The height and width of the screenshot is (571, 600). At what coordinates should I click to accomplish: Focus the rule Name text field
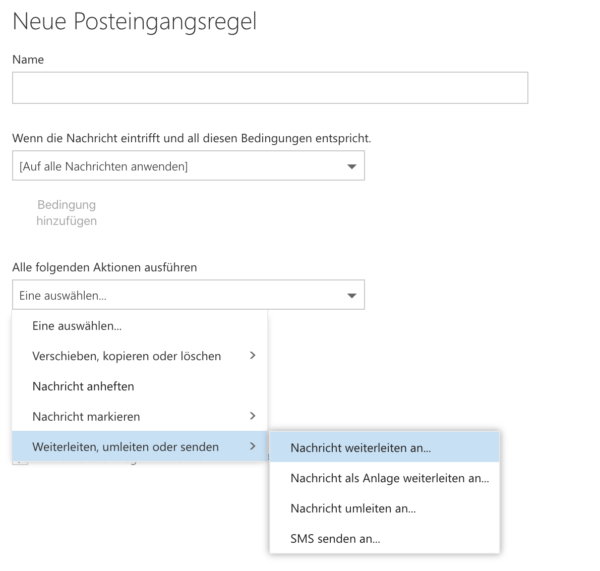(x=269, y=88)
